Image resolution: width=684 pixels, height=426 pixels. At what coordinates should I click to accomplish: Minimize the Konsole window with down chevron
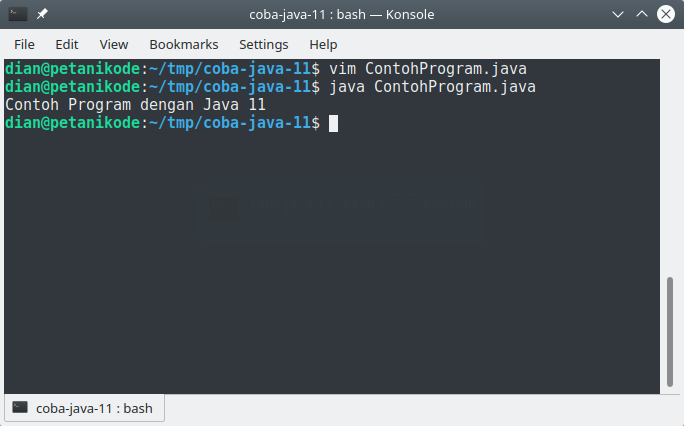point(618,14)
